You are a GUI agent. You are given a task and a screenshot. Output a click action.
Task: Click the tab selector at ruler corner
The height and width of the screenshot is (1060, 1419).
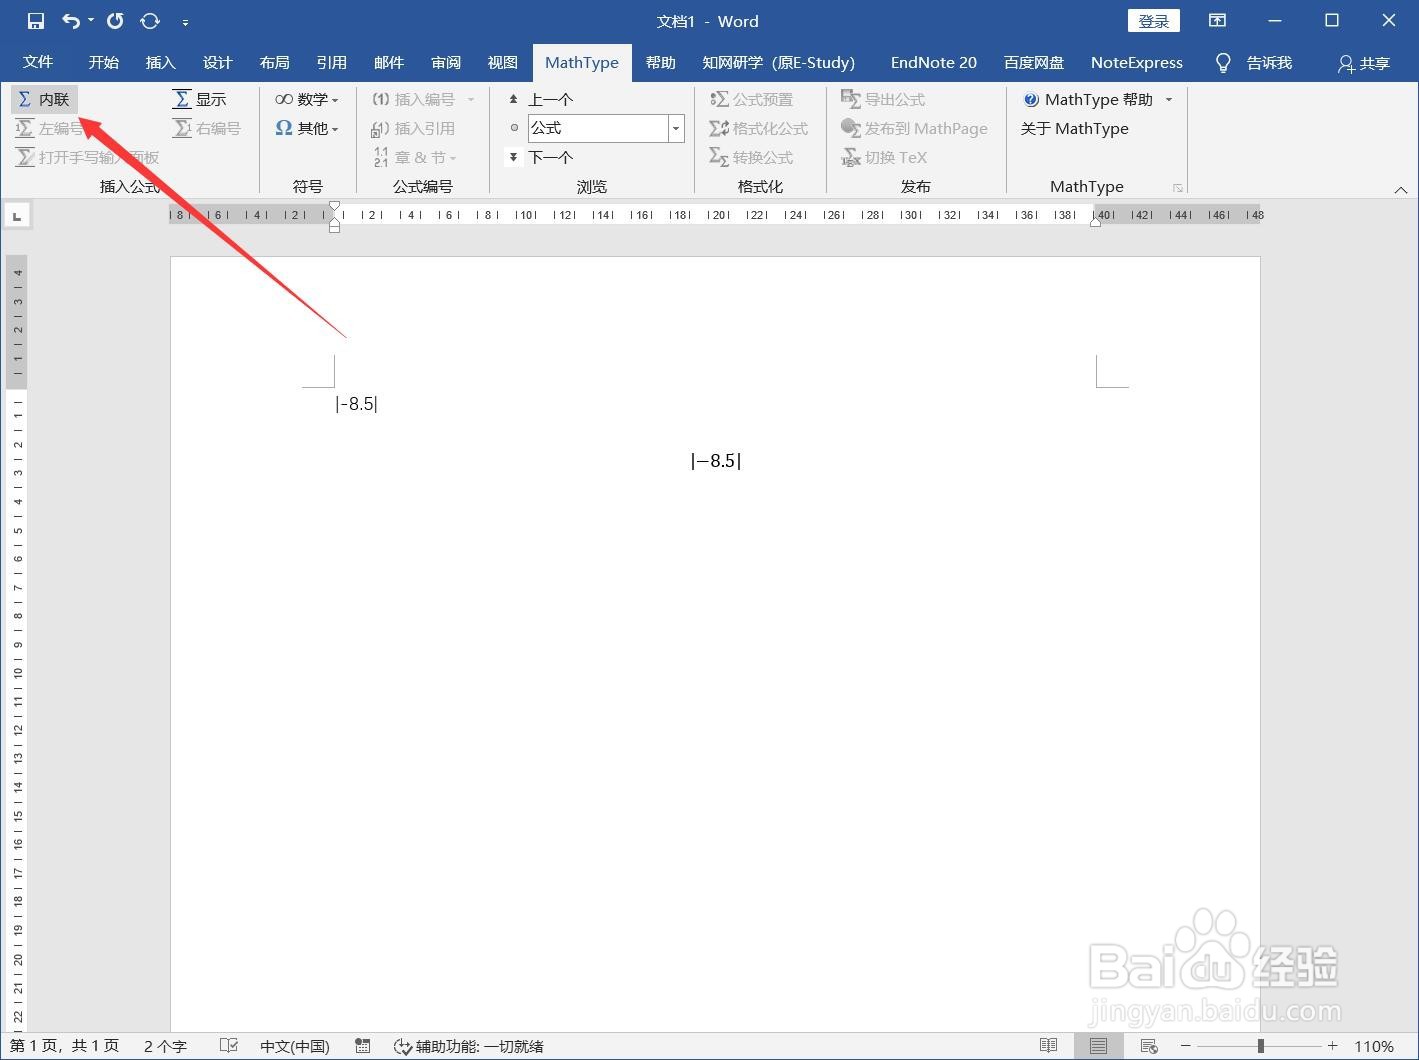(x=17, y=215)
